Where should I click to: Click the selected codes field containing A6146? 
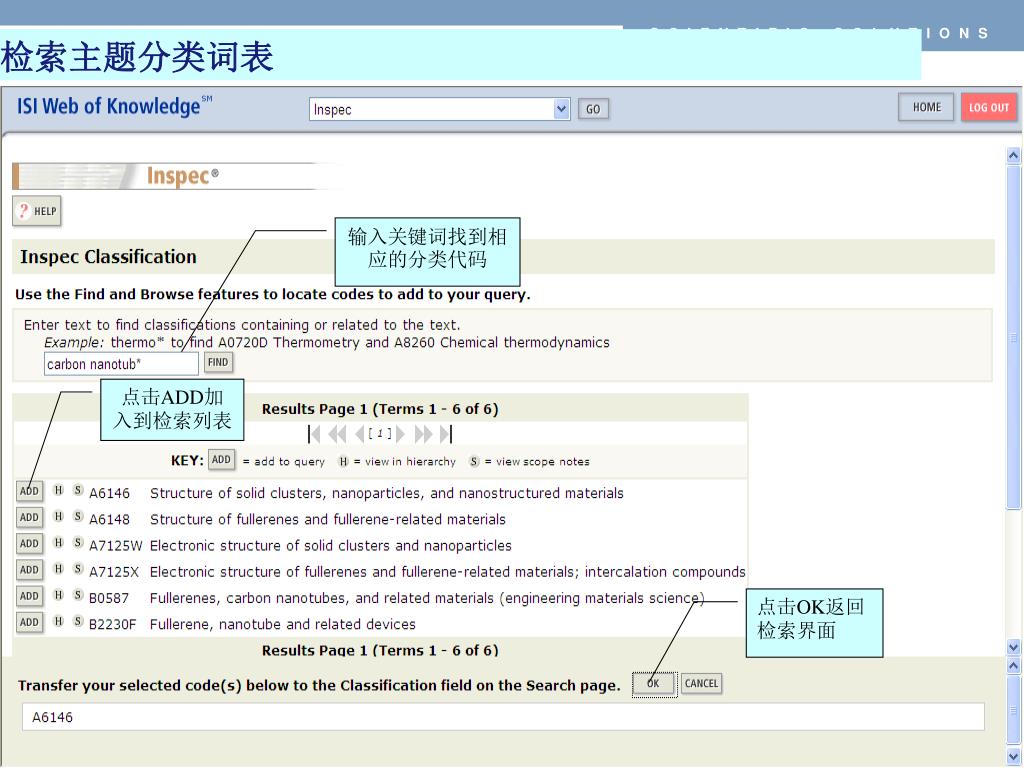[x=503, y=716]
